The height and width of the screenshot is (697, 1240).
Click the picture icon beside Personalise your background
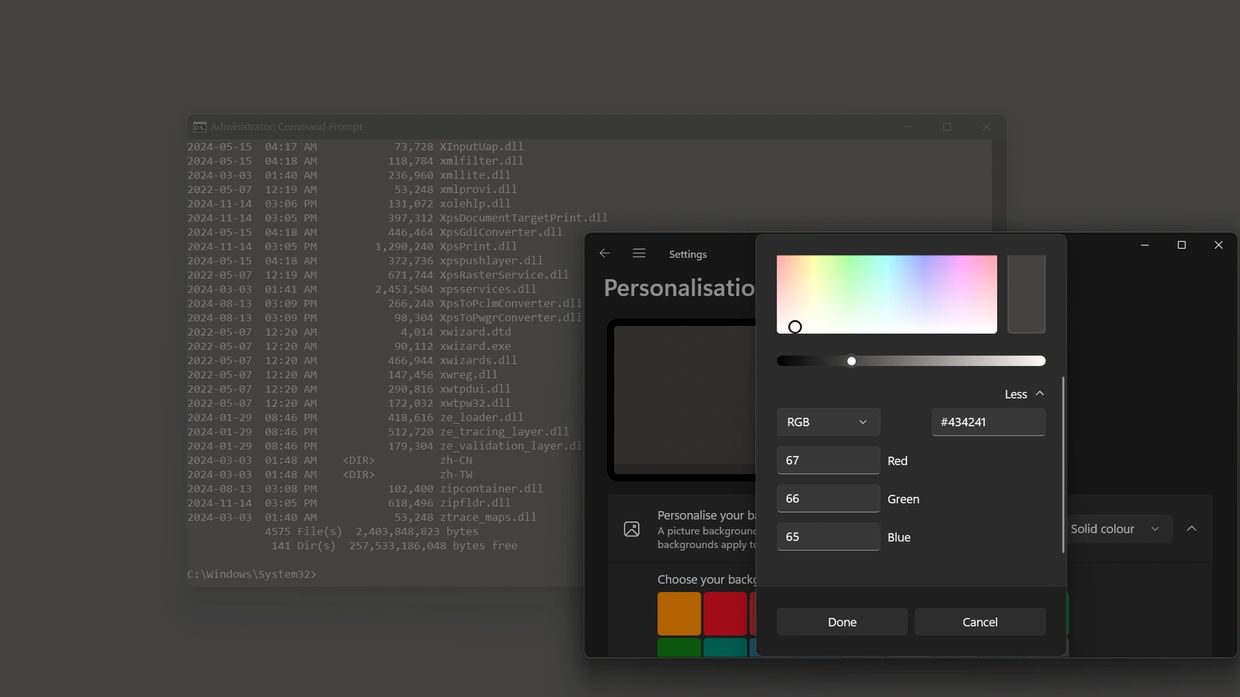632,529
